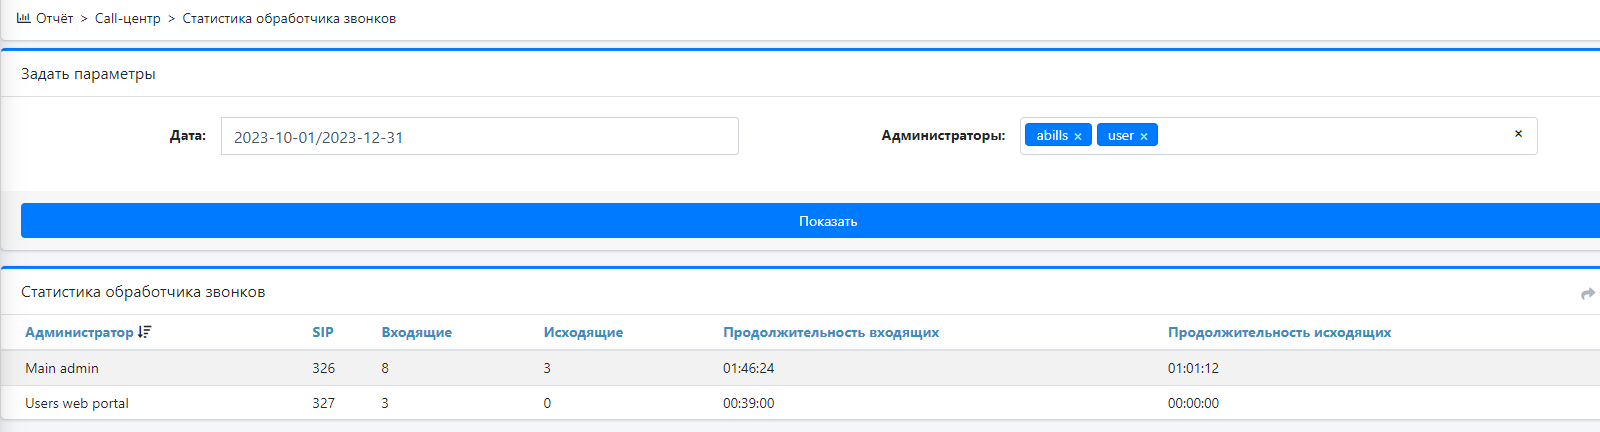
Task: Toggle sort icon beside Администратор header
Action: [145, 332]
